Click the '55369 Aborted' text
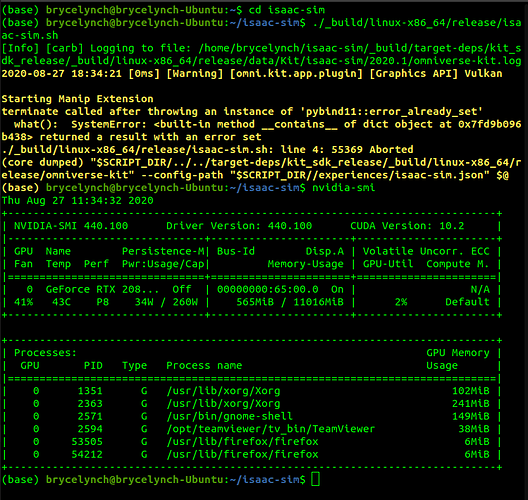Image resolution: width=528 pixels, height=500 pixels. pyautogui.click(x=372, y=149)
